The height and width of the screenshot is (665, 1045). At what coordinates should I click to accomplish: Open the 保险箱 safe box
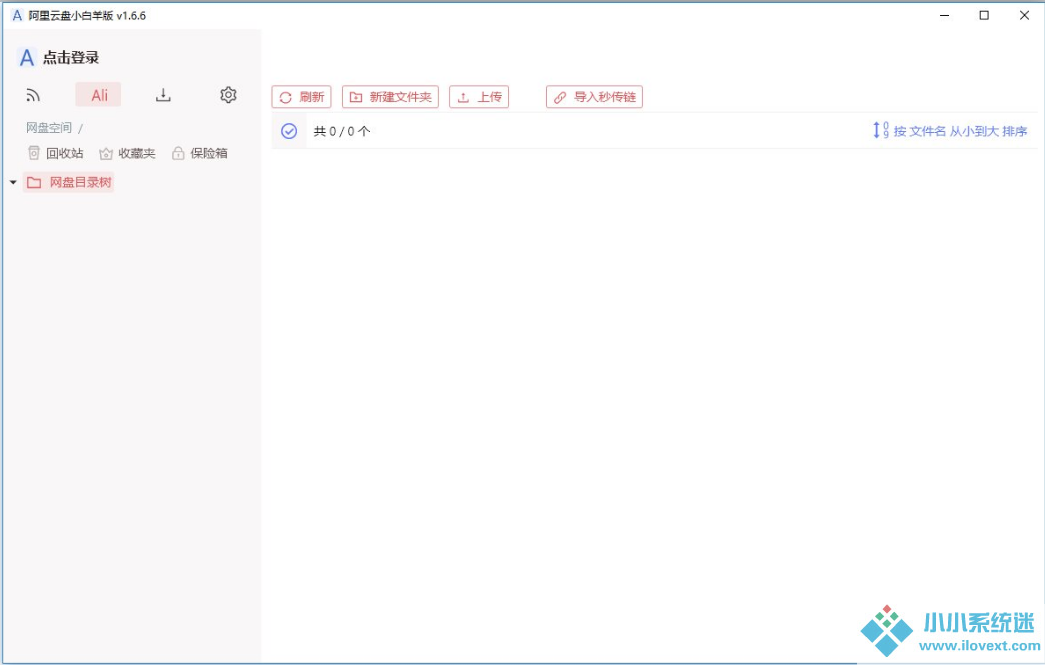200,153
